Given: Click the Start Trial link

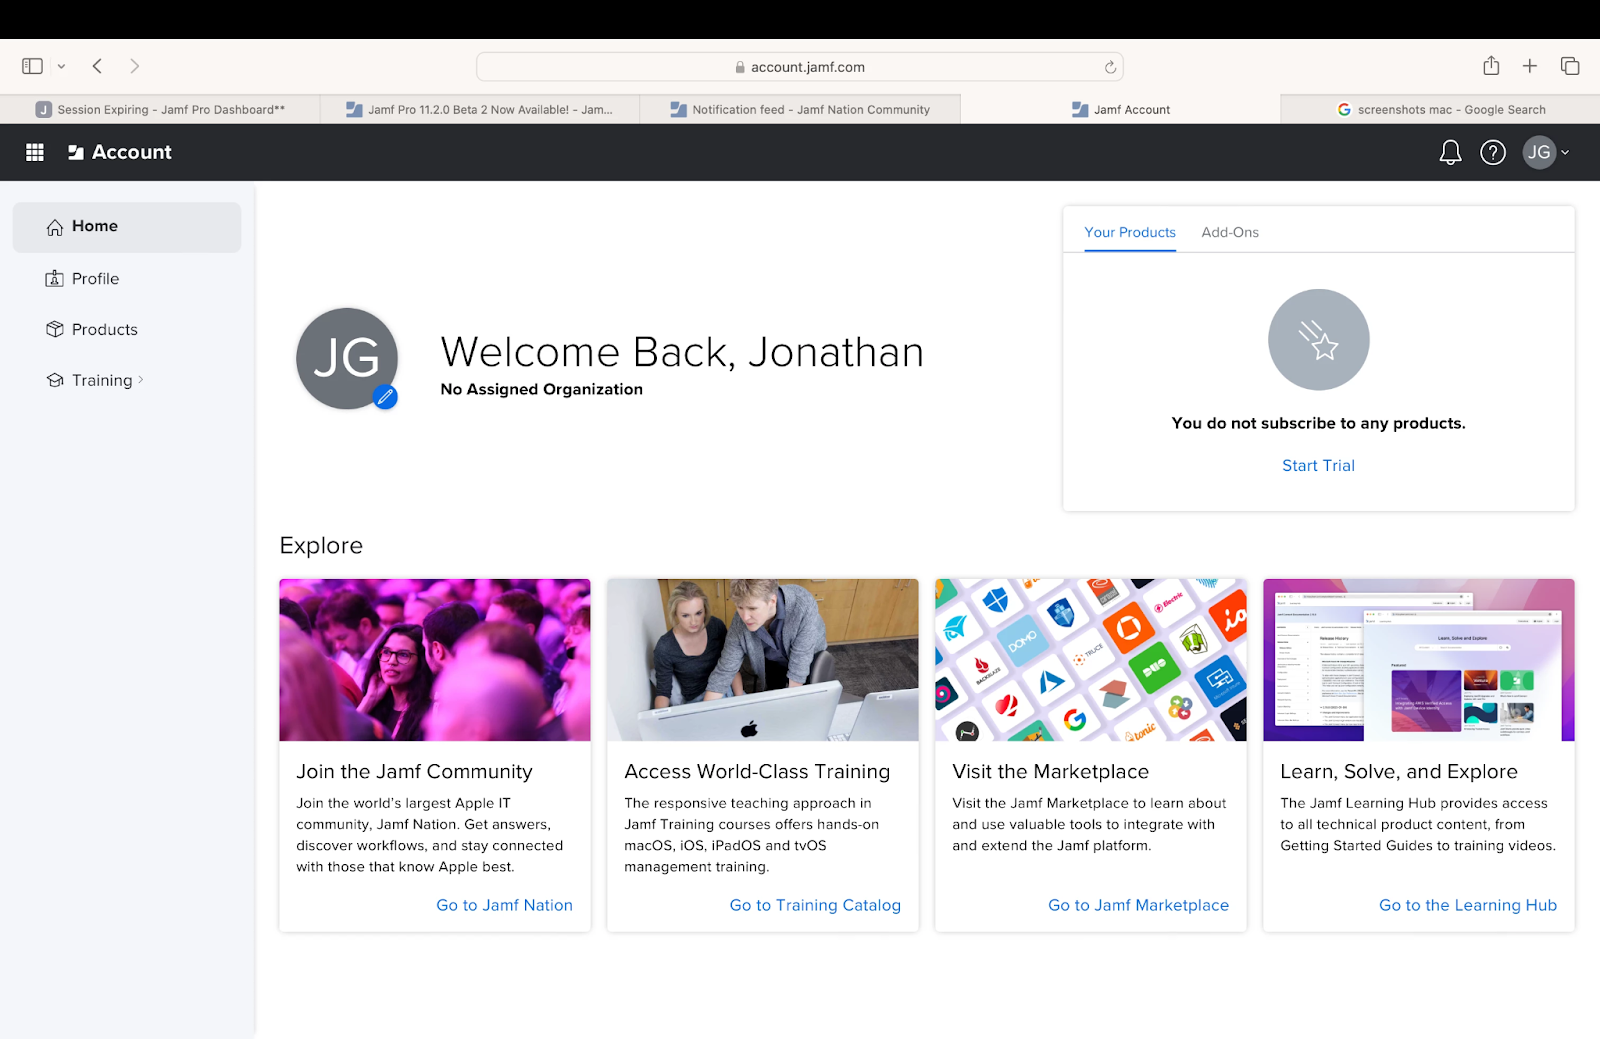Looking at the screenshot, I should (1318, 465).
